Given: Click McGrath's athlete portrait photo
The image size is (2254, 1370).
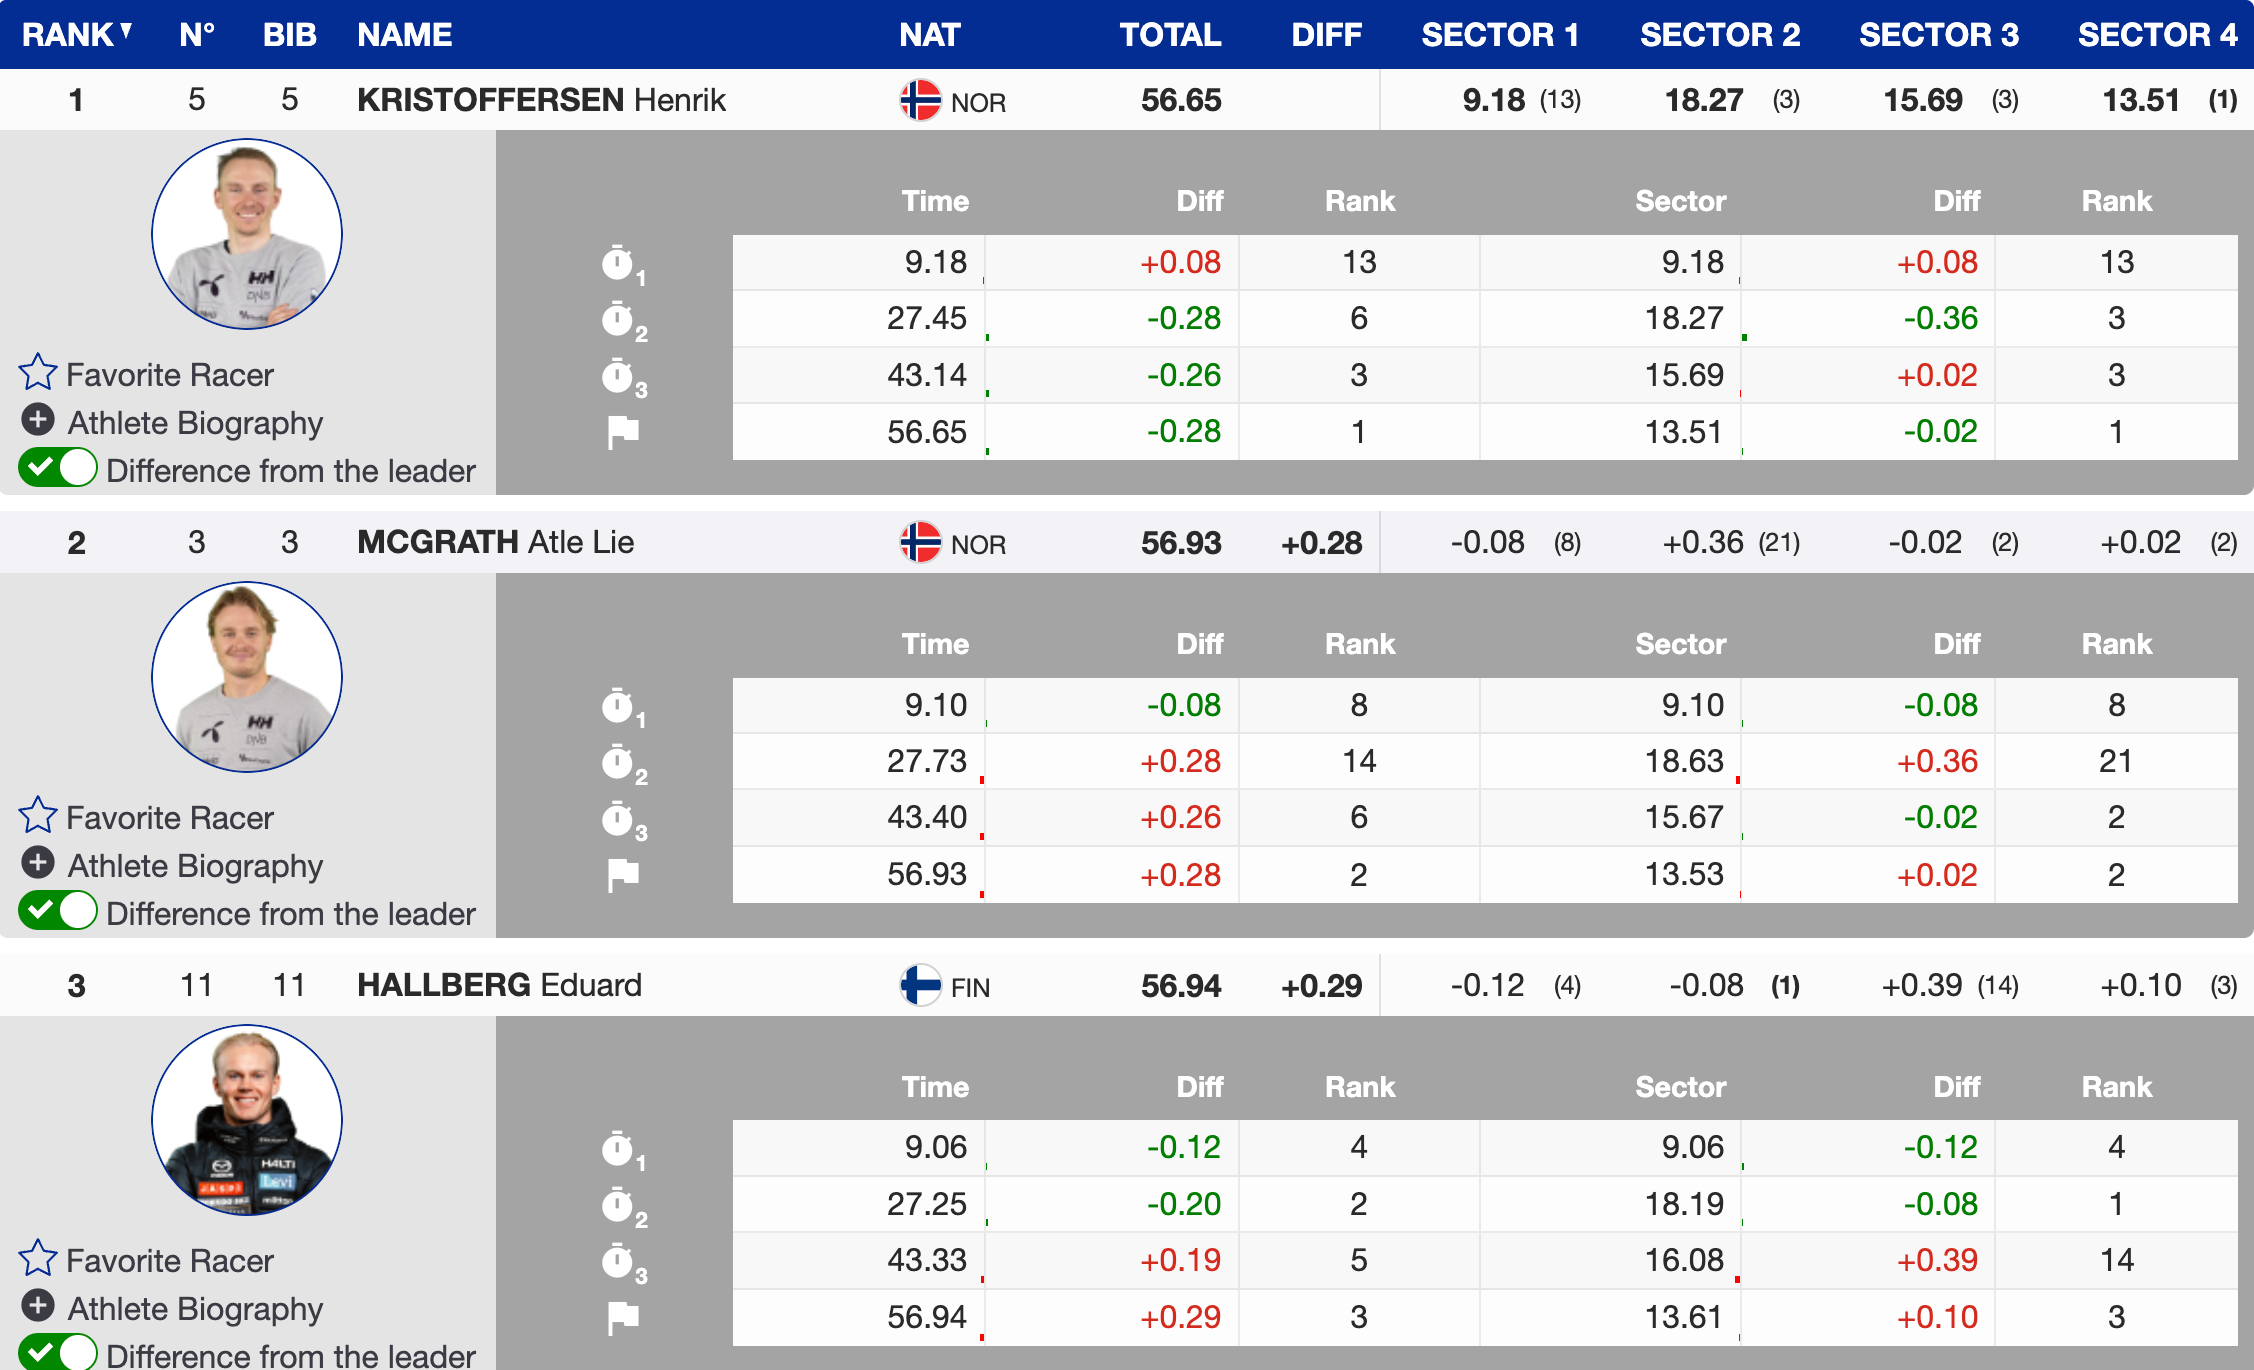Looking at the screenshot, I should (x=247, y=677).
